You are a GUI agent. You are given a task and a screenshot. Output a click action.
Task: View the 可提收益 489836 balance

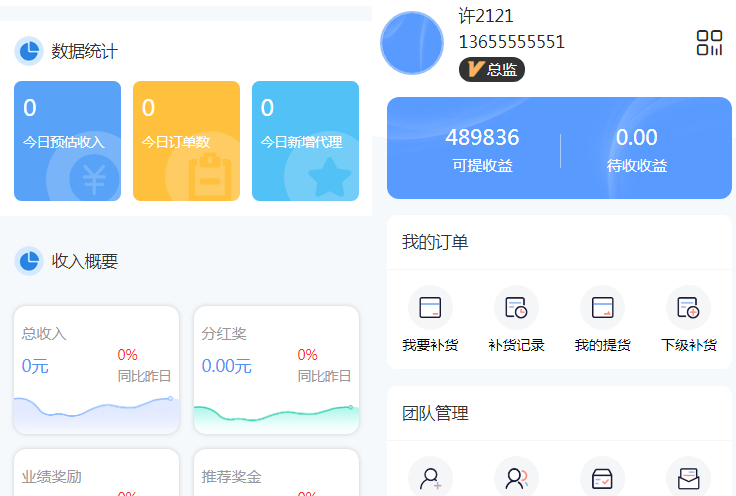(482, 149)
